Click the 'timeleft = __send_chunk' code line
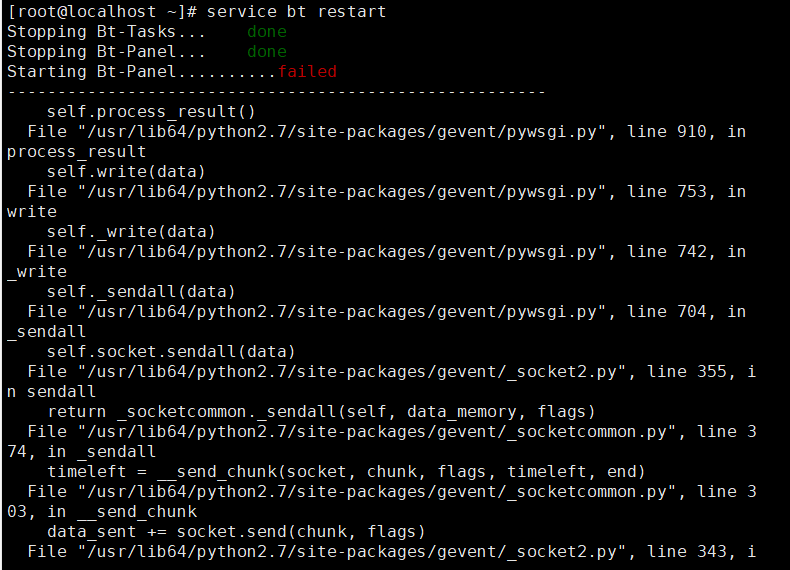The image size is (790, 570). click(346, 471)
